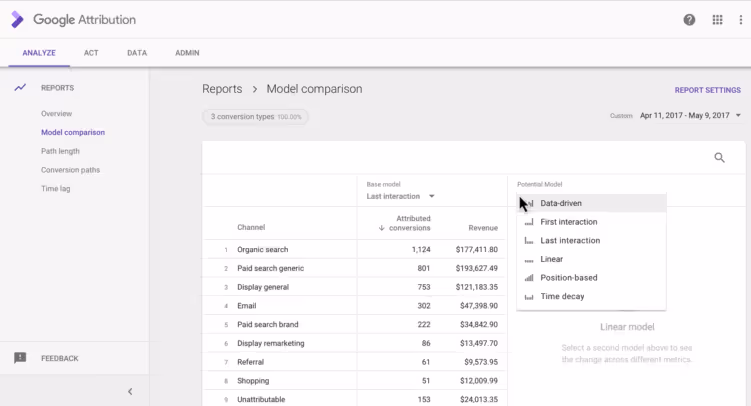Open the Conversion paths report
The height and width of the screenshot is (406, 751).
click(70, 169)
